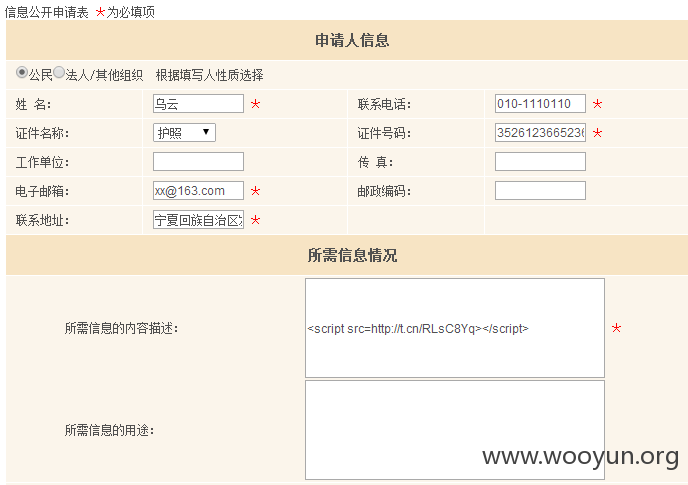Image resolution: width=688 pixels, height=485 pixels.
Task: Select the 法人/其他组织 radio button
Action: click(59, 72)
